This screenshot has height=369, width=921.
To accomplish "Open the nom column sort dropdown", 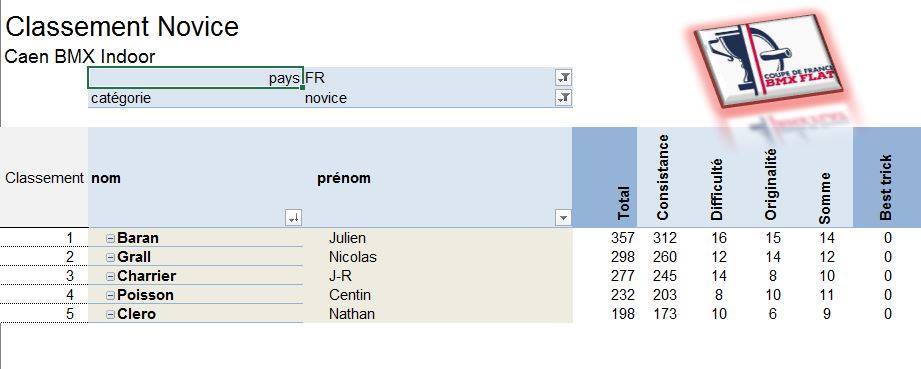I will coord(293,218).
